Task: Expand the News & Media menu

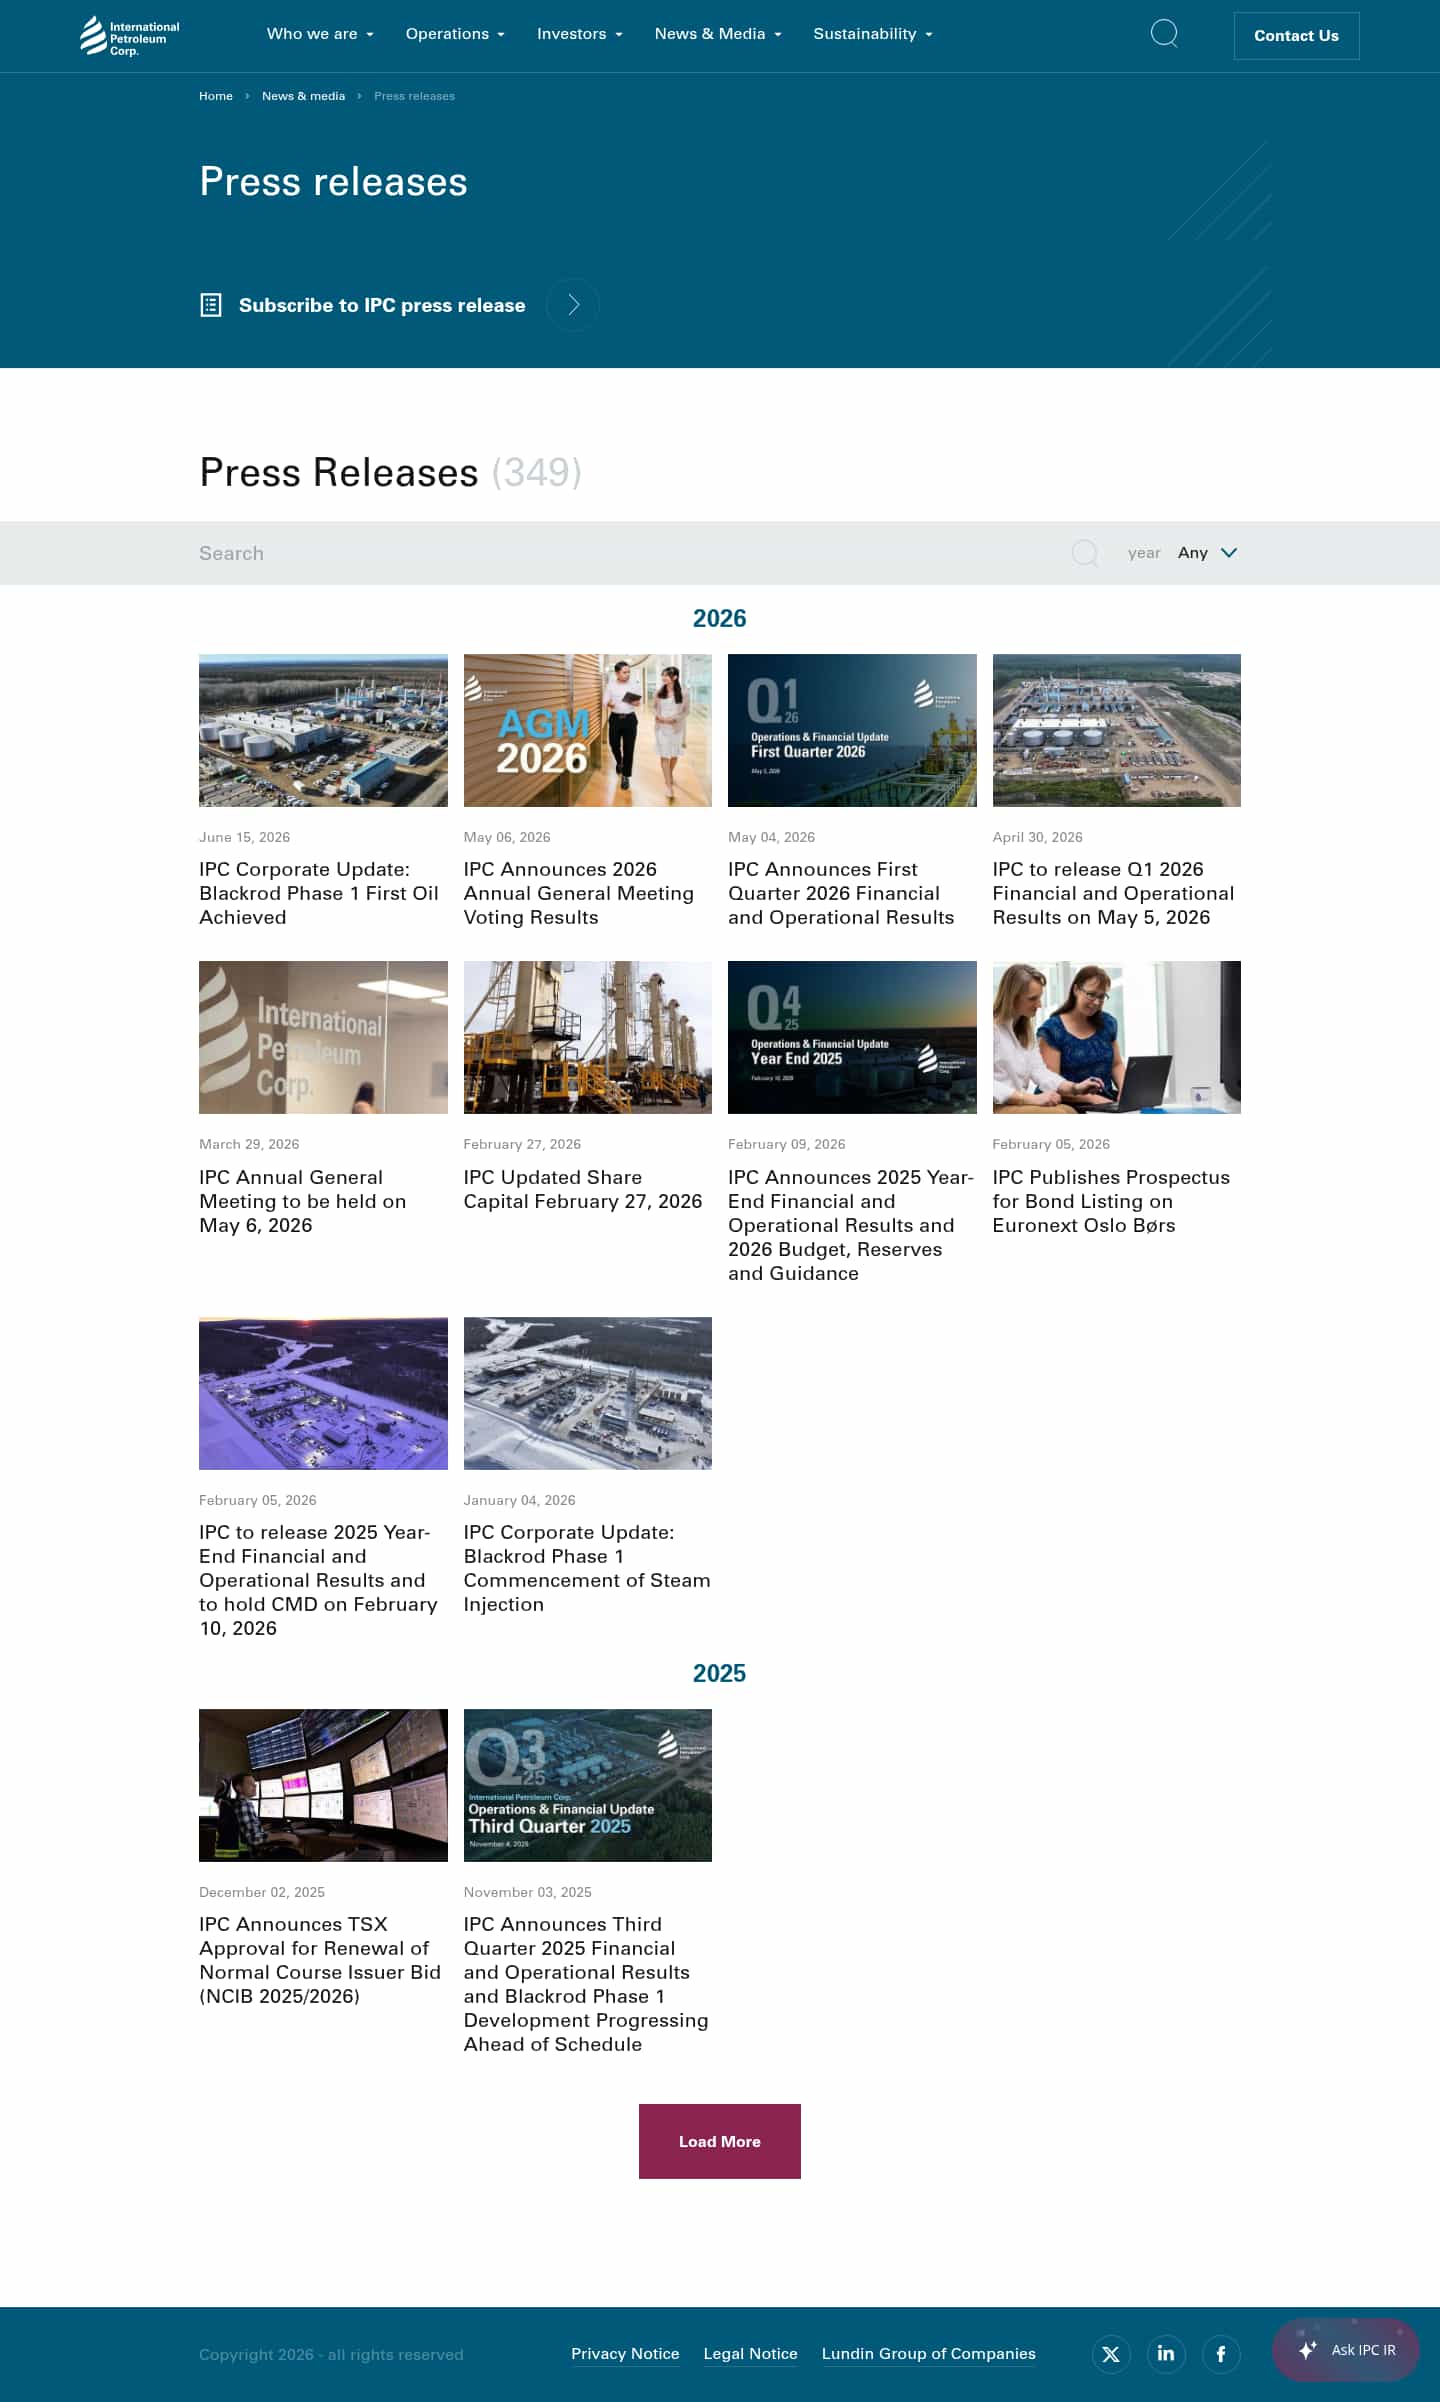Action: 718,34
